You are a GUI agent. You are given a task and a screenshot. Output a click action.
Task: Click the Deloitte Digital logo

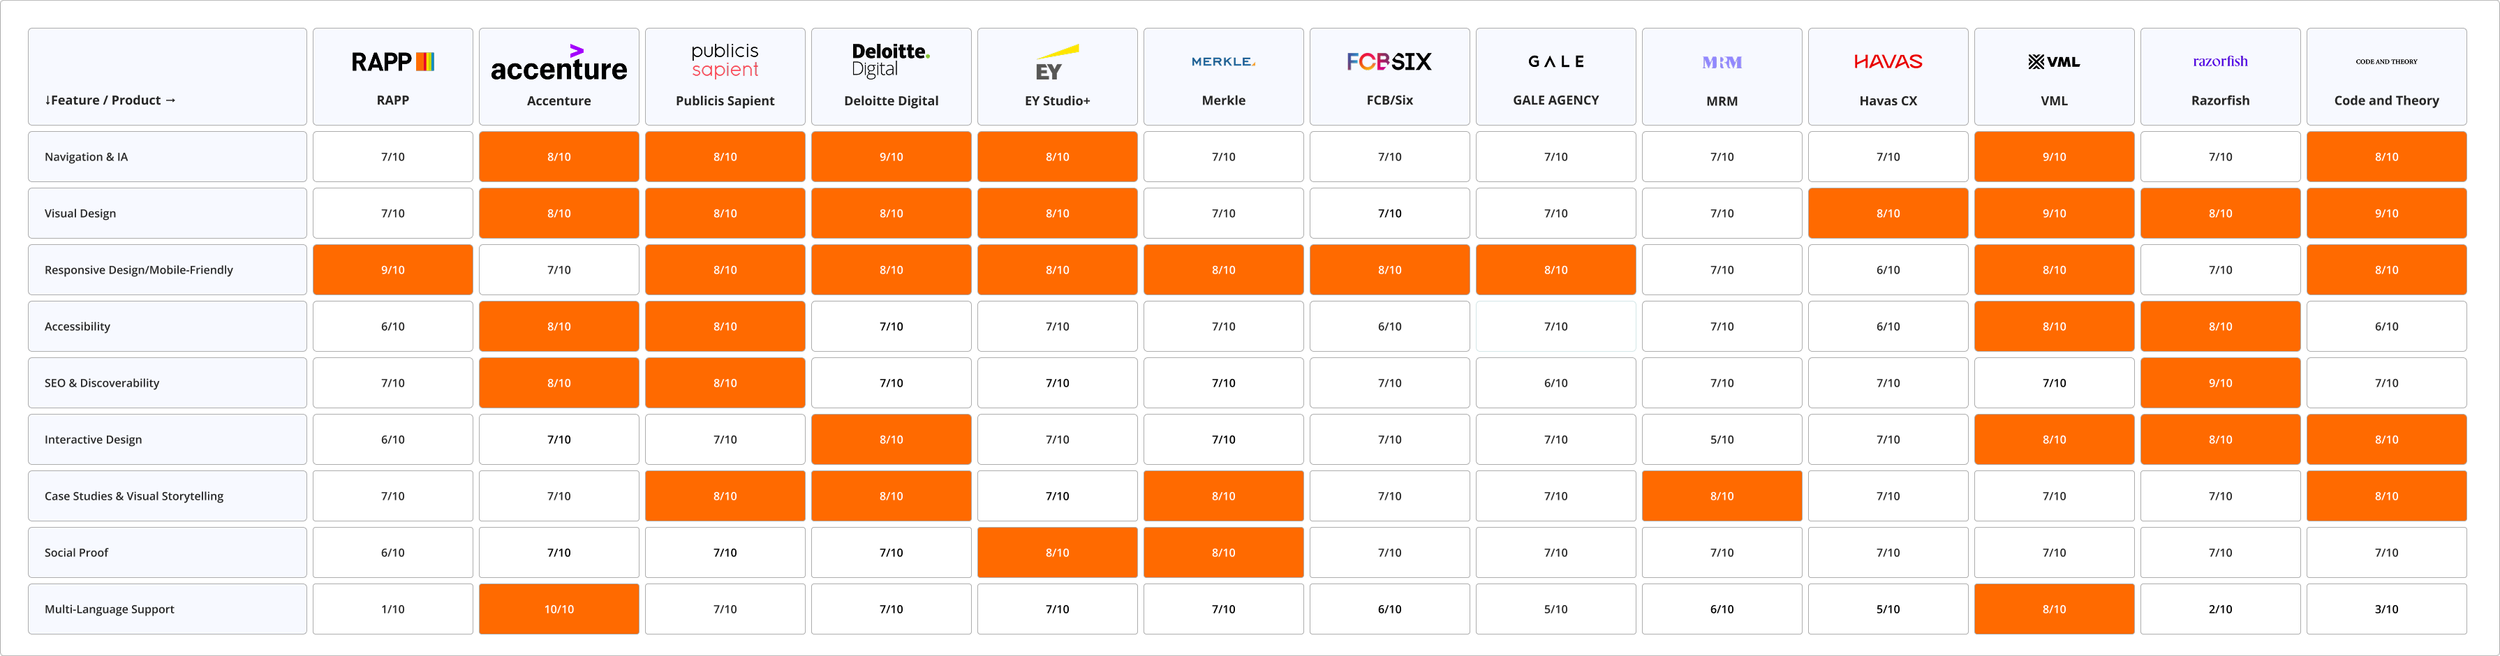pos(891,61)
